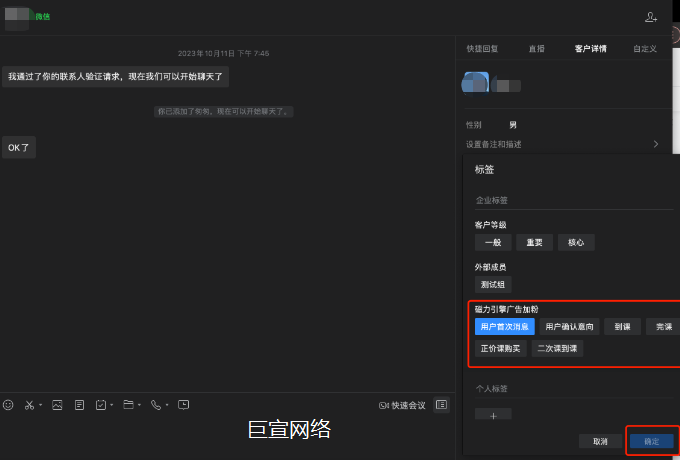Open the 自定义 tab
The image size is (680, 460).
(645, 49)
